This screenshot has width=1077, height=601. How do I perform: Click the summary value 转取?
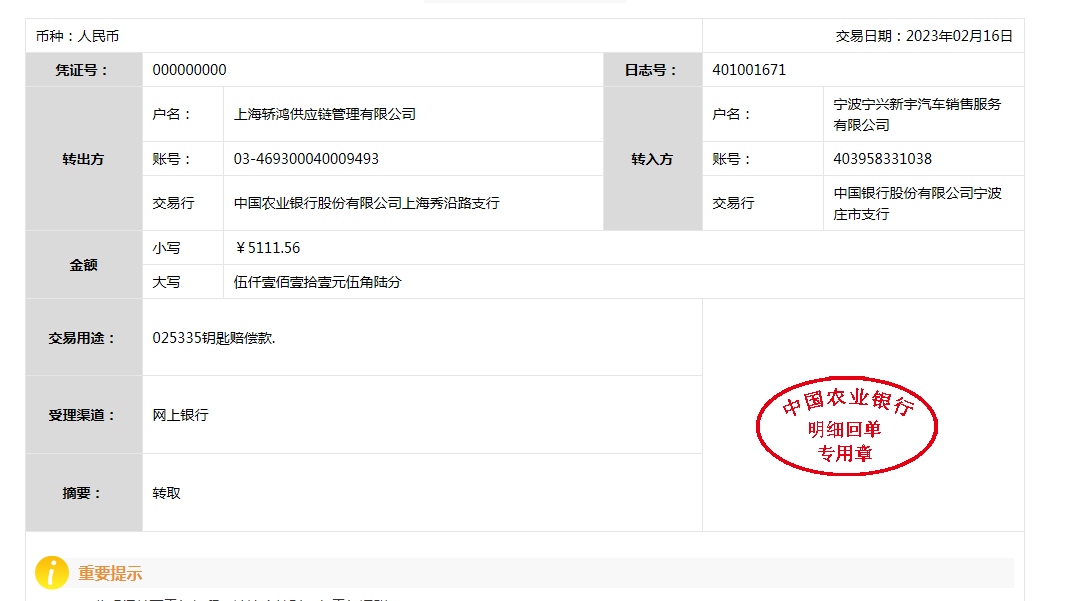tap(166, 493)
